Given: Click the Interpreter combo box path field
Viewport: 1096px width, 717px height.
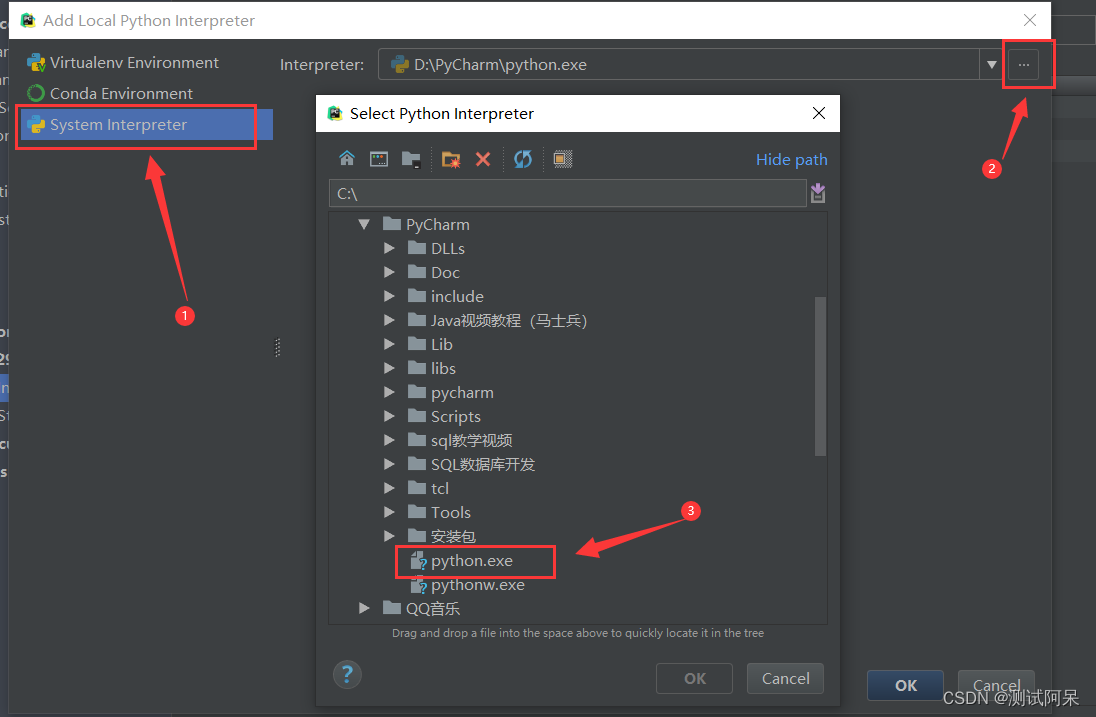Looking at the screenshot, I should pyautogui.click(x=679, y=64).
